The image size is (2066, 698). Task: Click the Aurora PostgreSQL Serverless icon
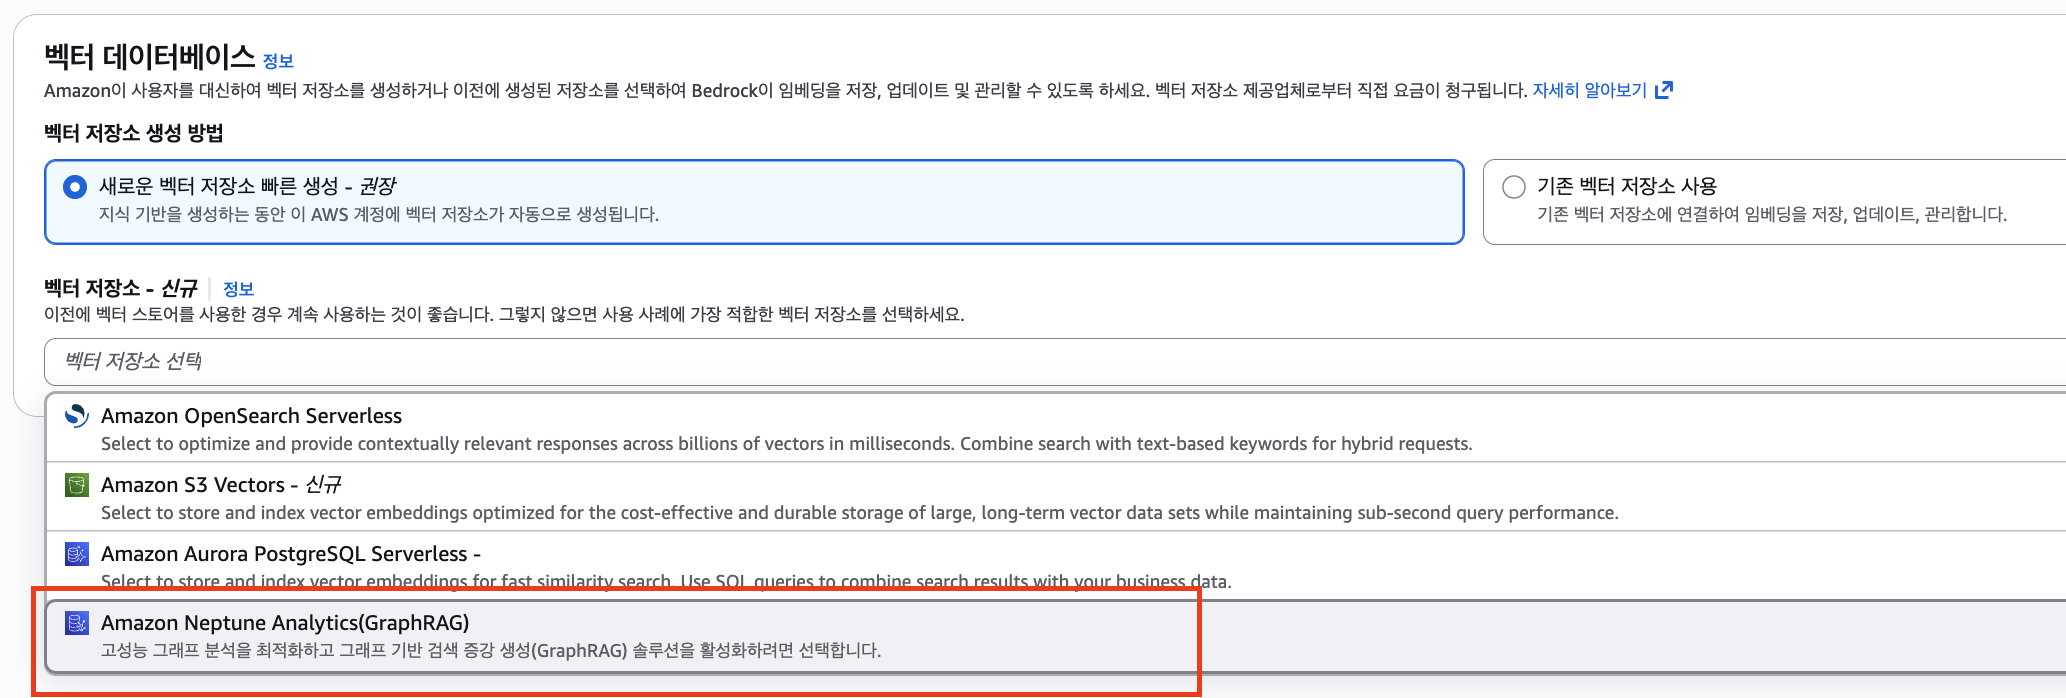77,554
